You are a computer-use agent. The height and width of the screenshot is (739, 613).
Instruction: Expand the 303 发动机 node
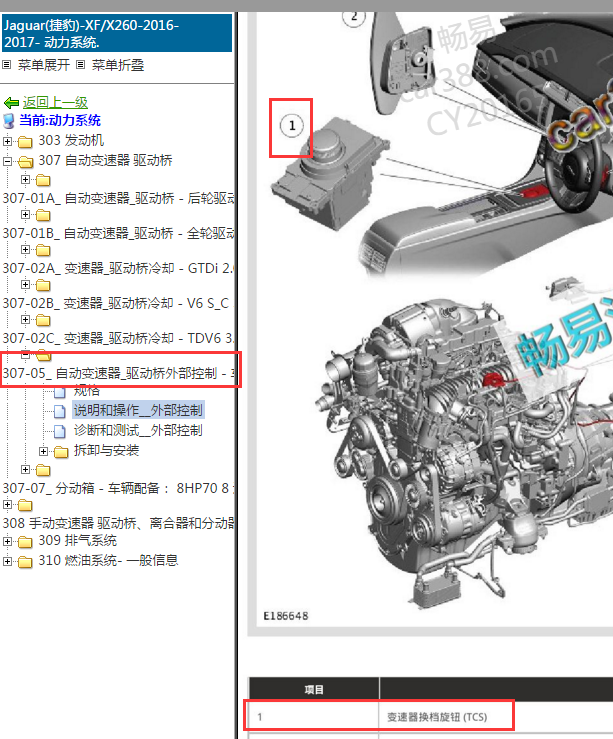pyautogui.click(x=7, y=141)
